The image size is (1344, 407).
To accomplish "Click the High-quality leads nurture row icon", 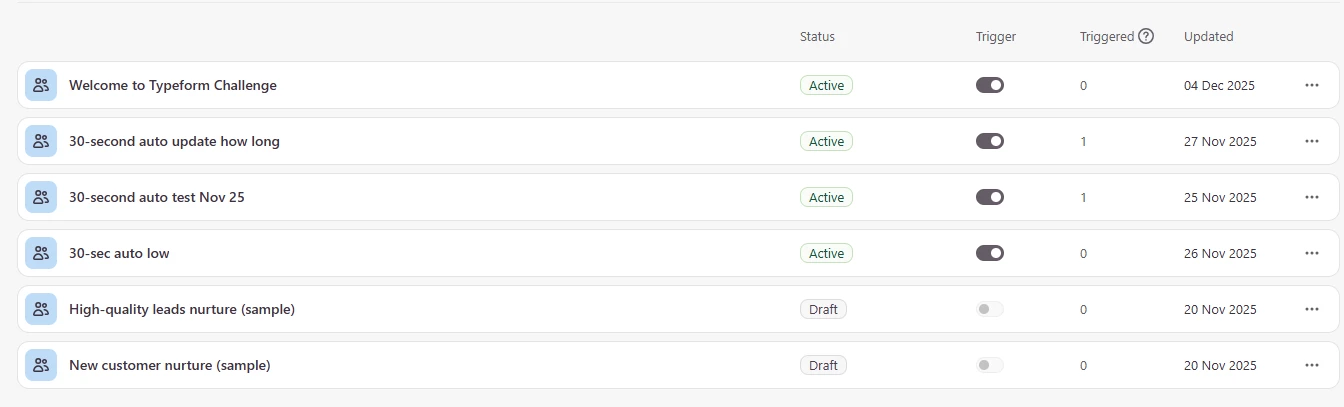I will click(41, 309).
